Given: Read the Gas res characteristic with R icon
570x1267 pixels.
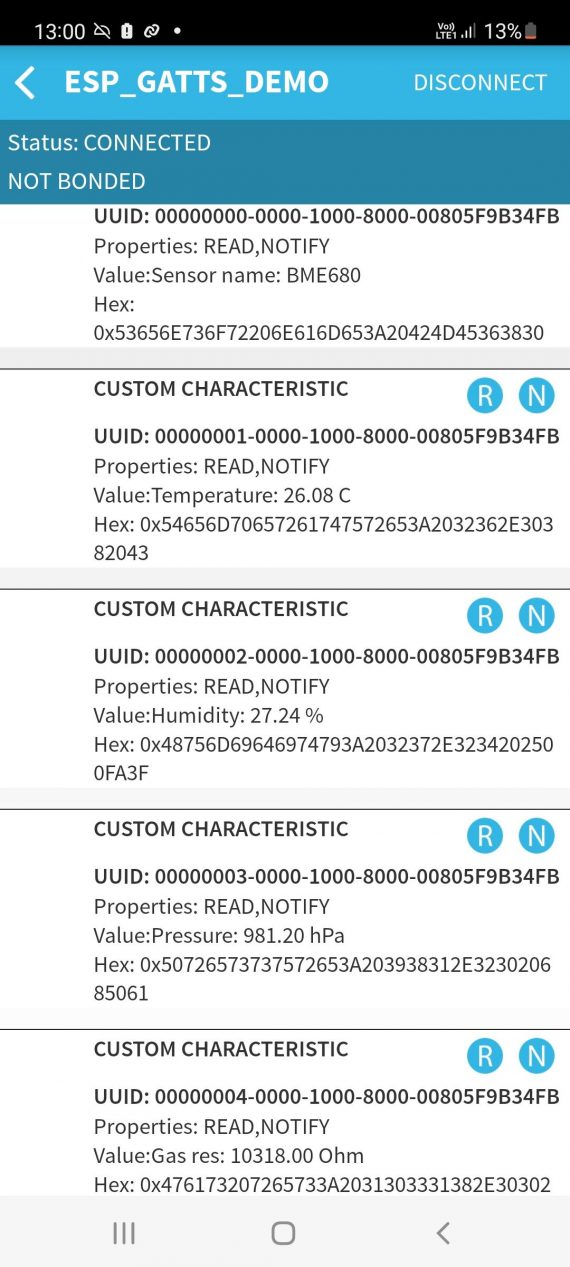Looking at the screenshot, I should pyautogui.click(x=485, y=1056).
